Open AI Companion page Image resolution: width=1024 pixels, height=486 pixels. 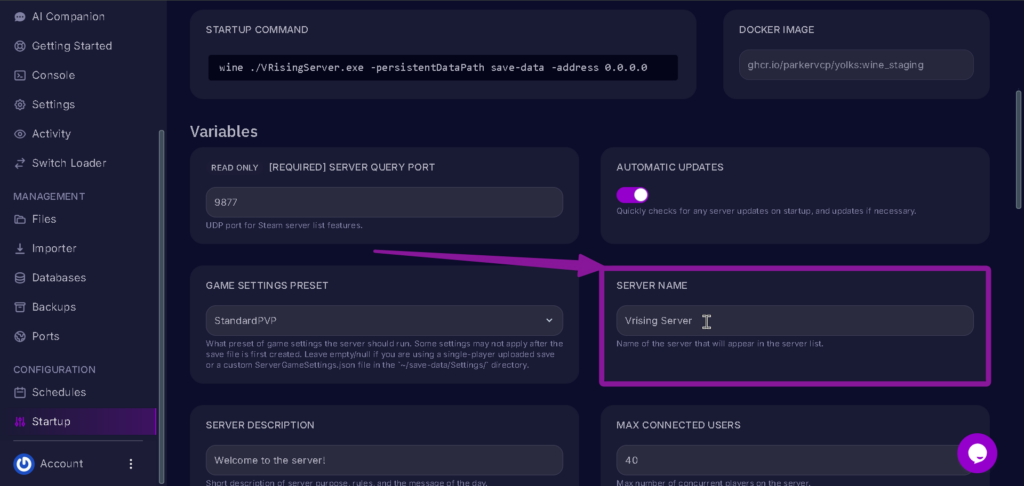[68, 16]
